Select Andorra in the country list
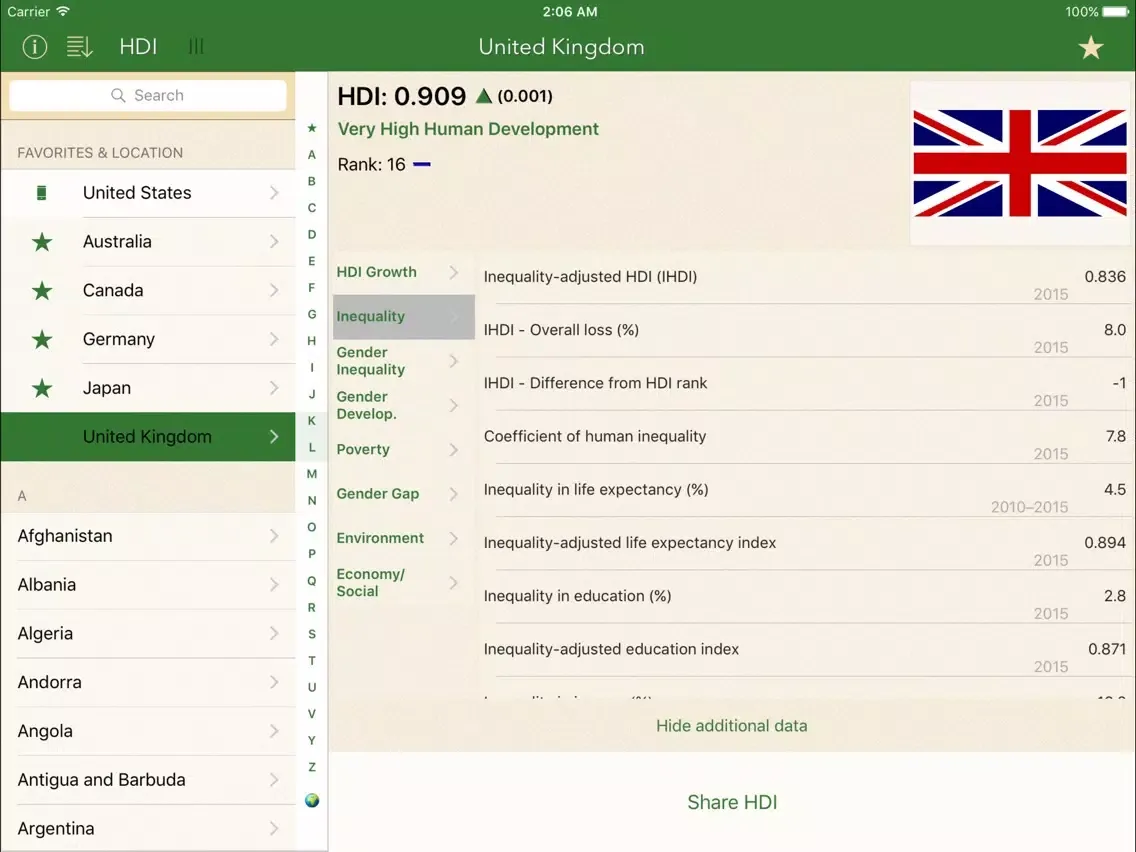This screenshot has height=852, width=1136. (148, 682)
